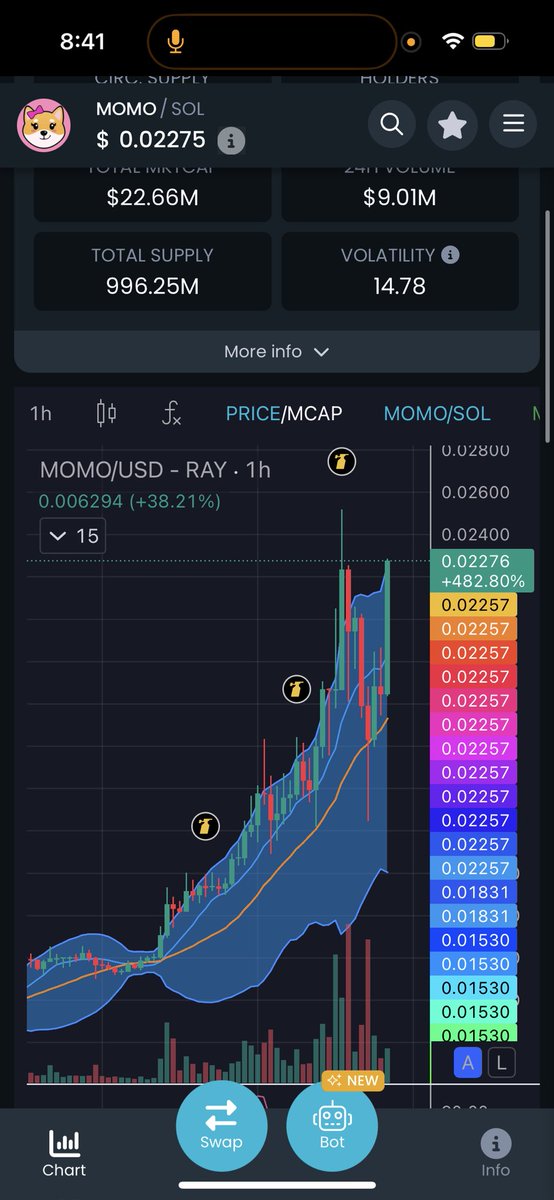Screen dimensions: 554x1200
Task: Enable auto scale with A button
Action: [x=469, y=1063]
